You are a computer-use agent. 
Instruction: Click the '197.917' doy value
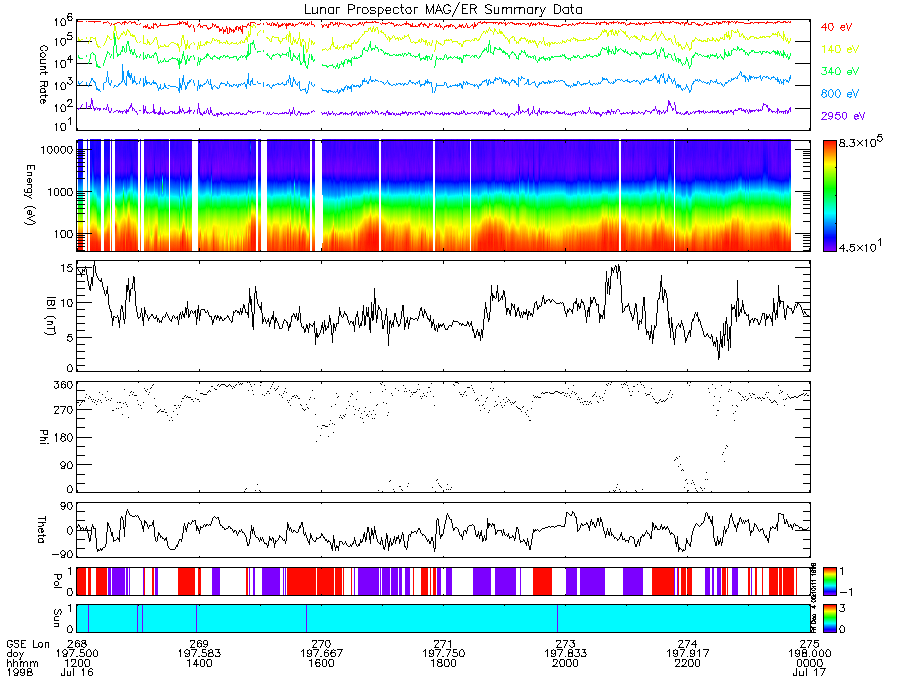(688, 654)
